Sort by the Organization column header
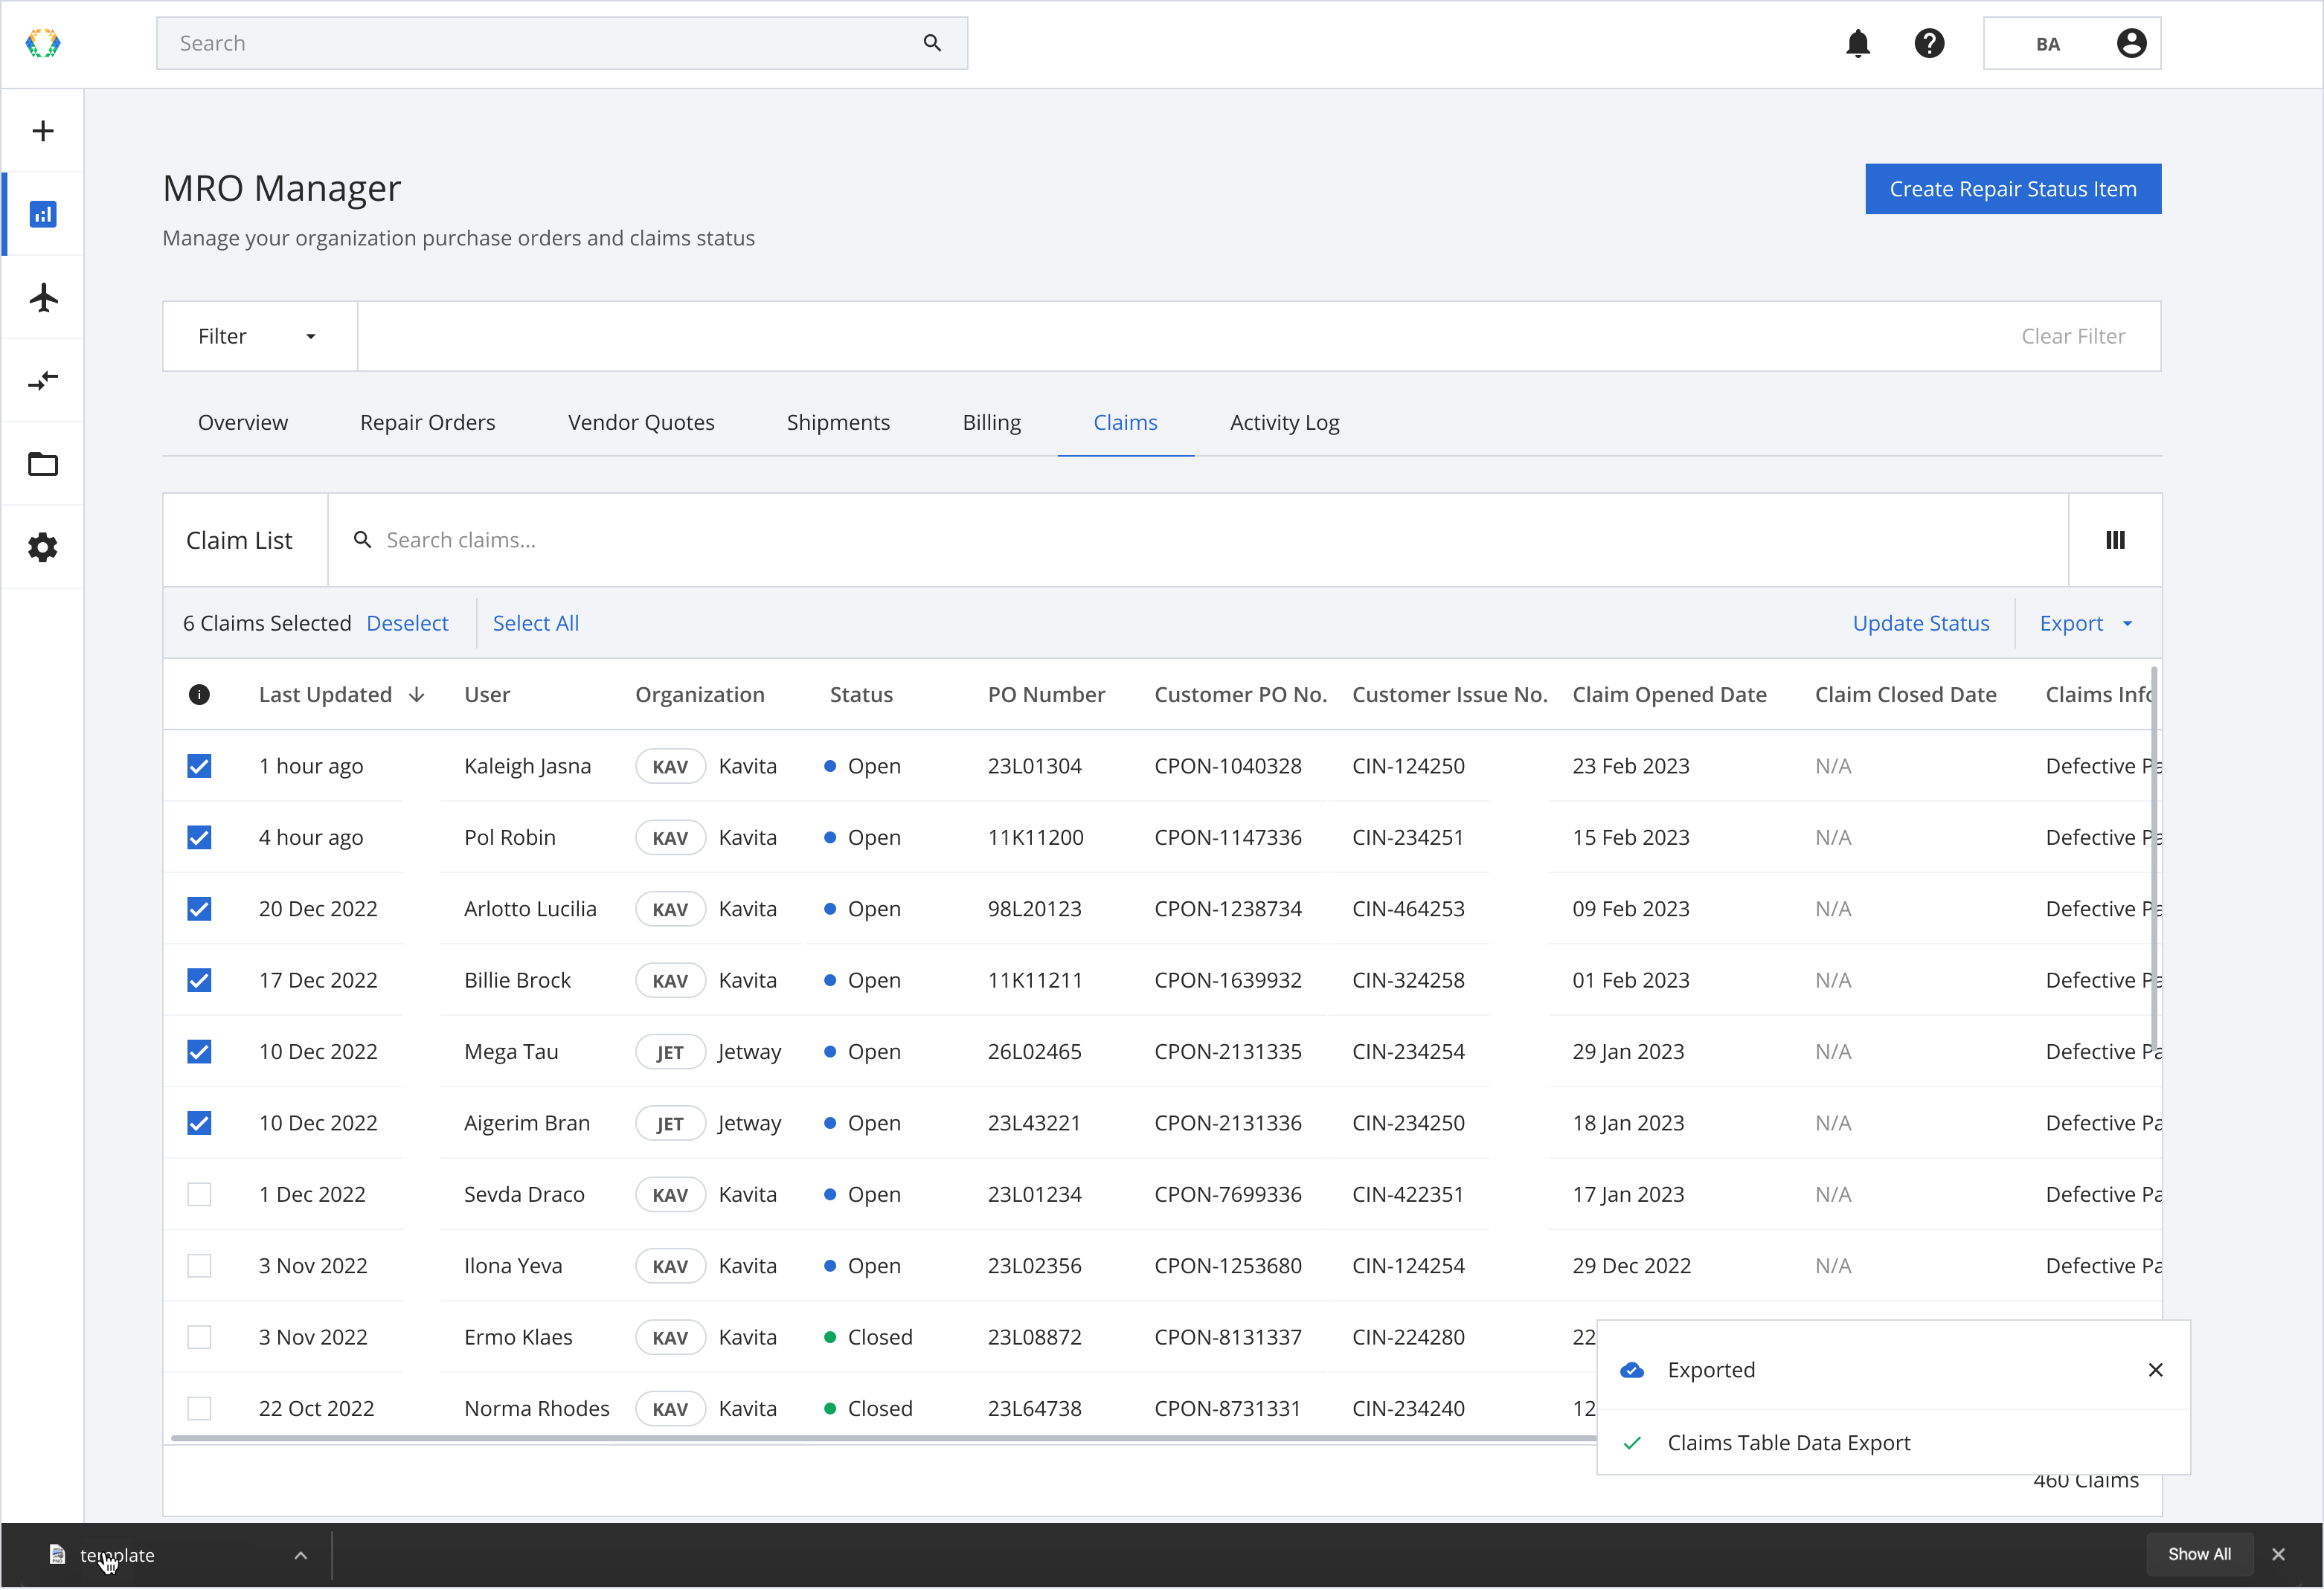Image resolution: width=2324 pixels, height=1590 pixels. click(699, 695)
